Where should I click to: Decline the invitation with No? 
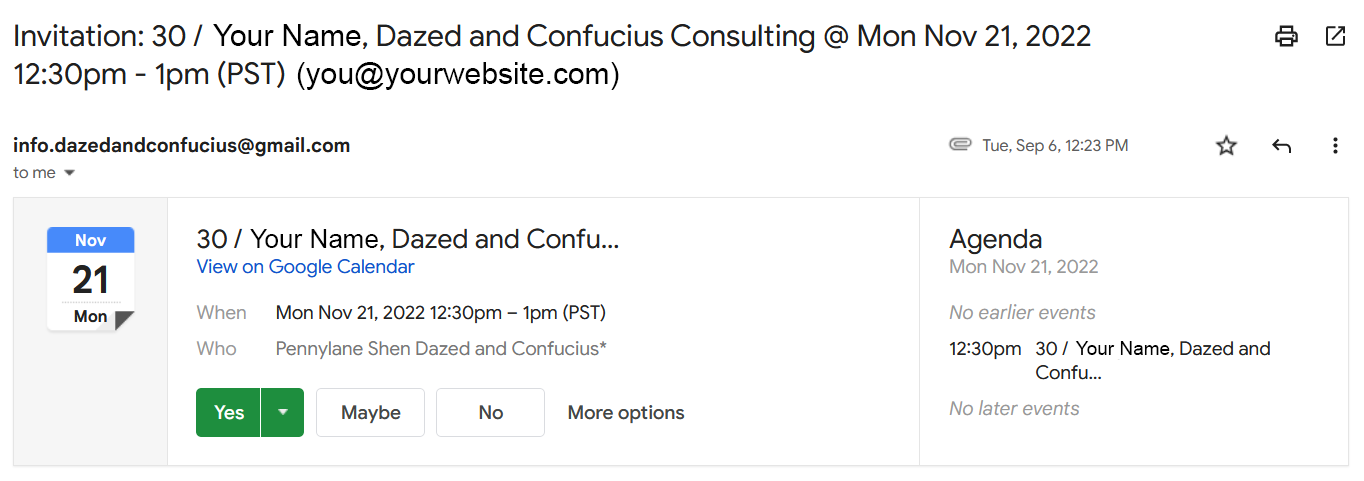click(490, 412)
